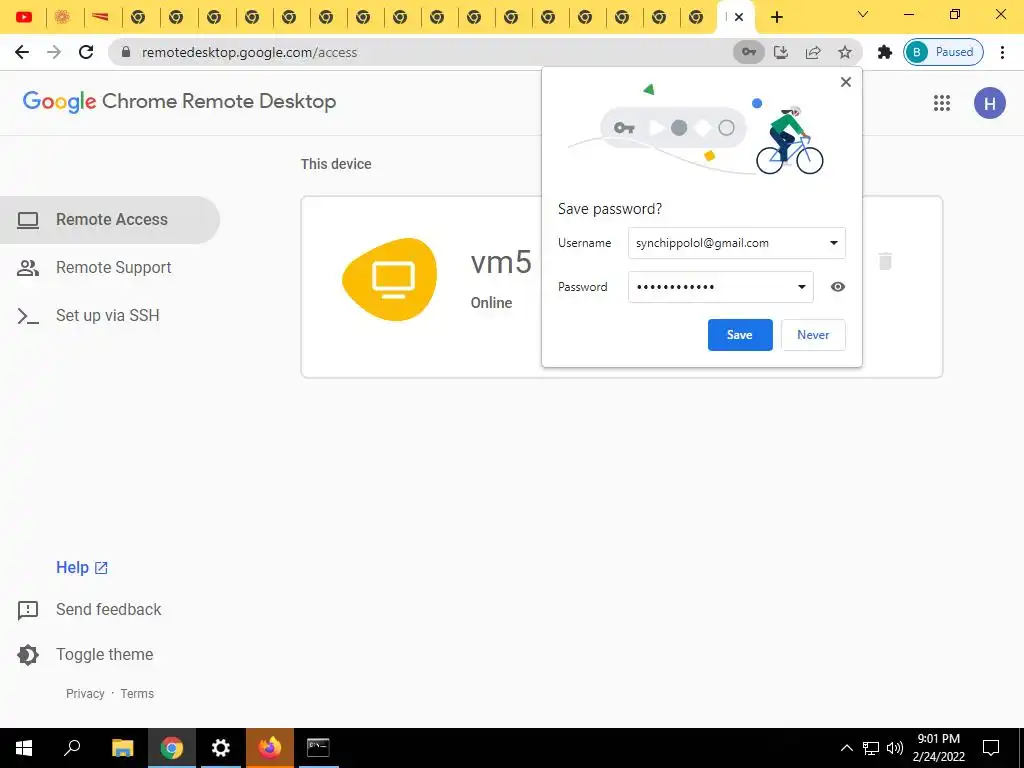
Task: Open the Privacy link
Action: point(85,694)
